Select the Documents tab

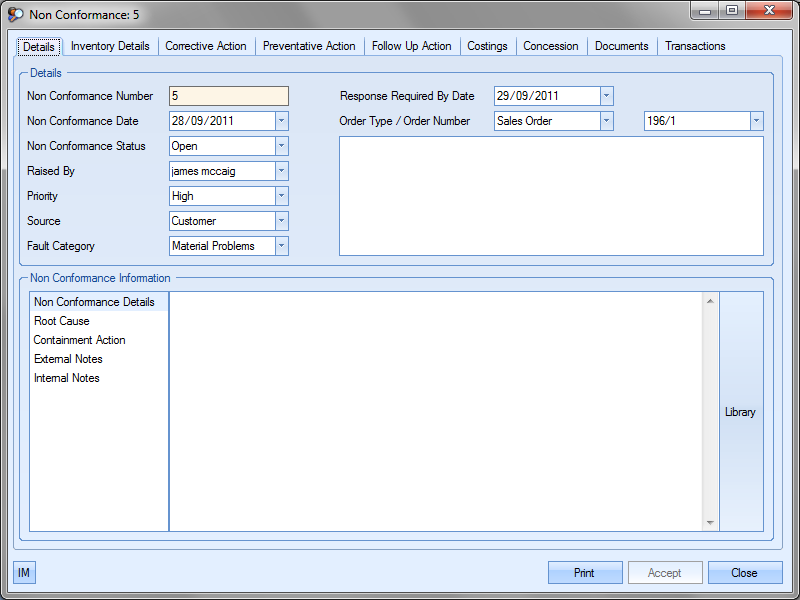pyautogui.click(x=621, y=46)
